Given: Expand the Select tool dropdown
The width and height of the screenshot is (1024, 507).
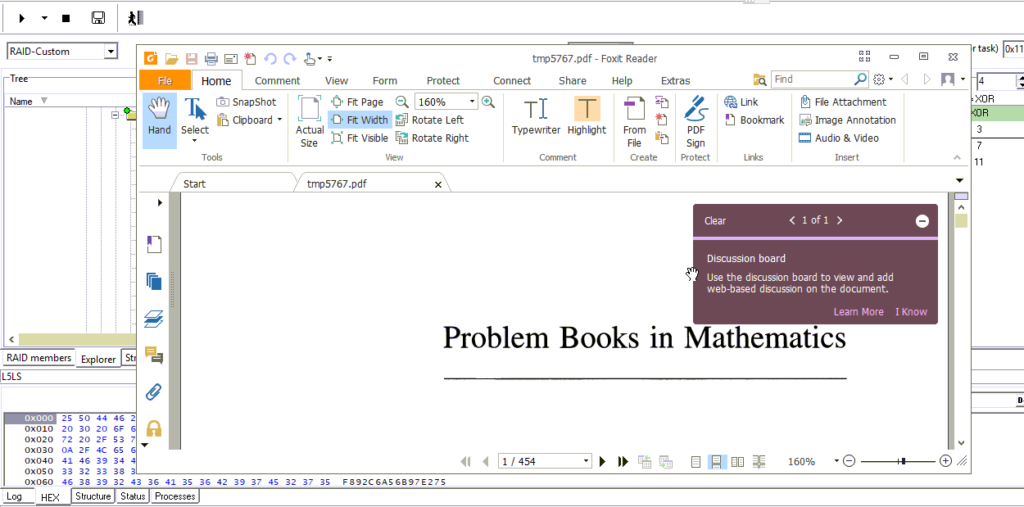Looking at the screenshot, I should tap(195, 140).
